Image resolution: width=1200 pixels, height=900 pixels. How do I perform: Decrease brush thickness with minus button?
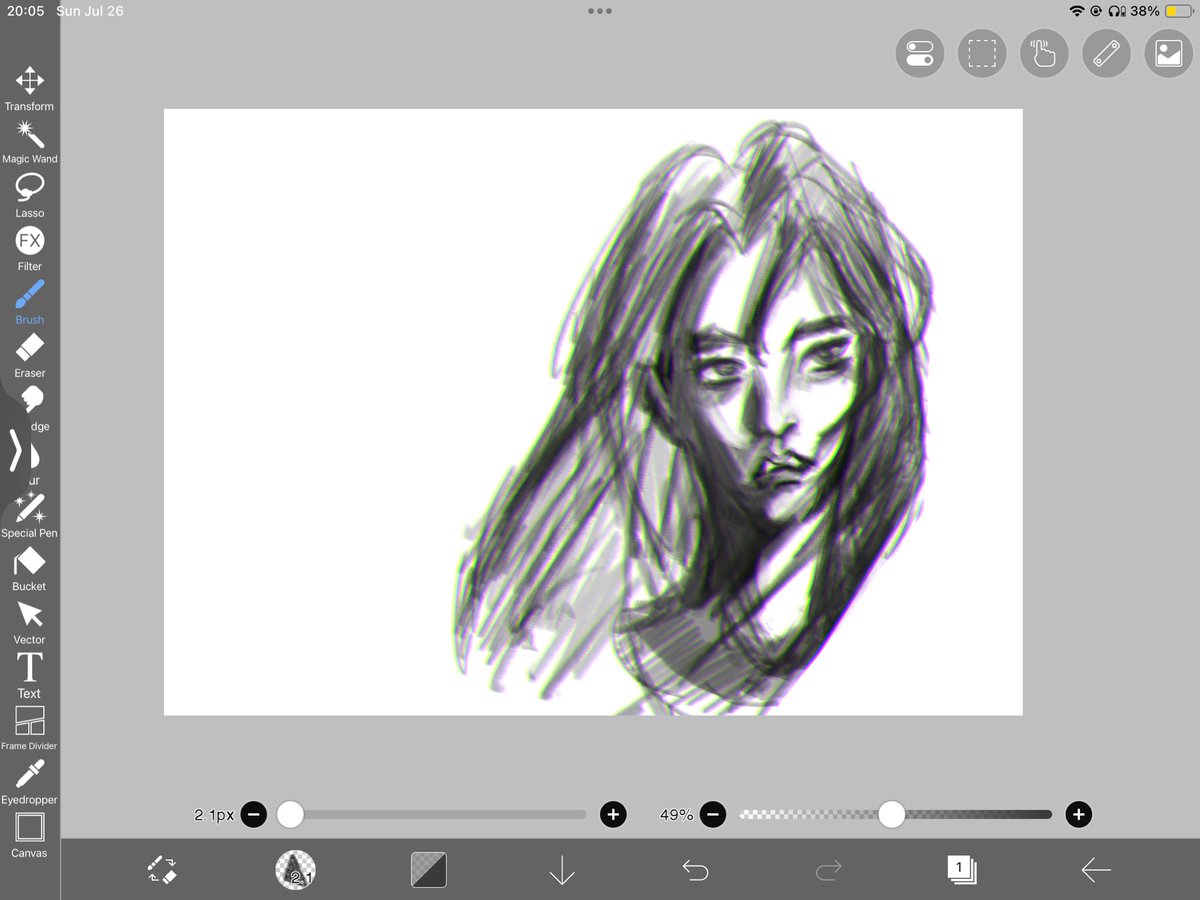pos(254,815)
